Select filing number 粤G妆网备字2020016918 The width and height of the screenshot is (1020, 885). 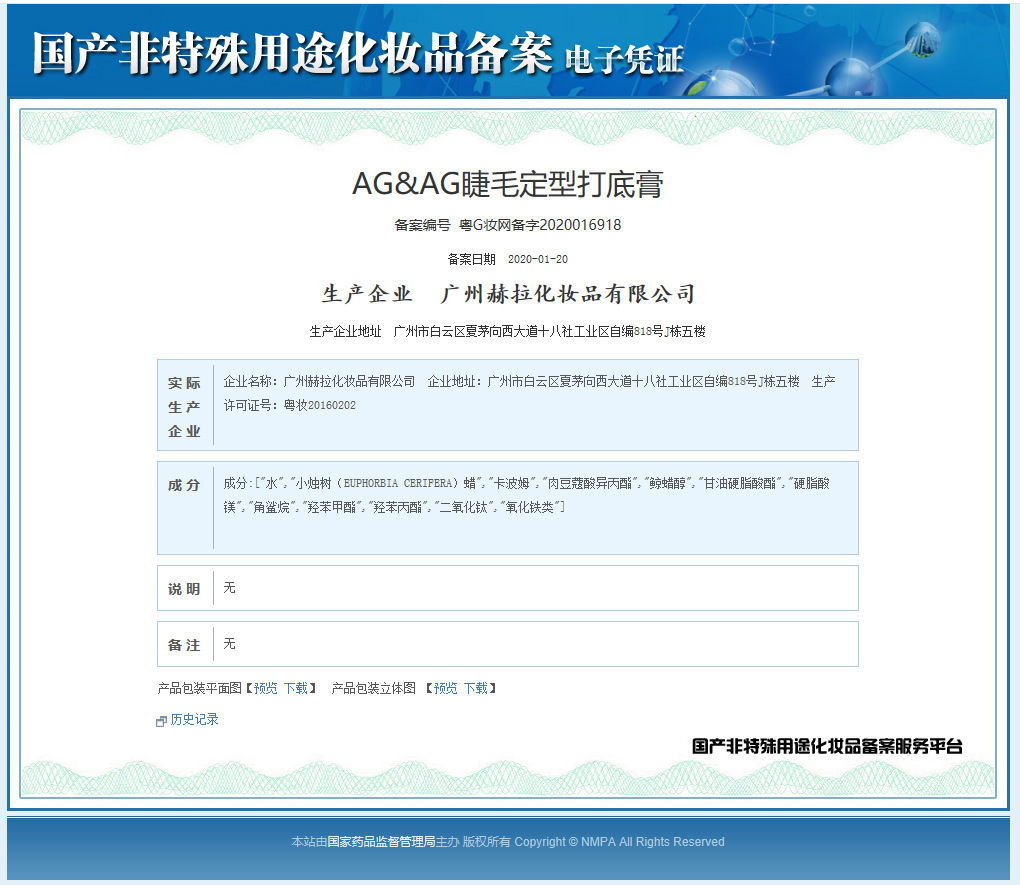540,225
